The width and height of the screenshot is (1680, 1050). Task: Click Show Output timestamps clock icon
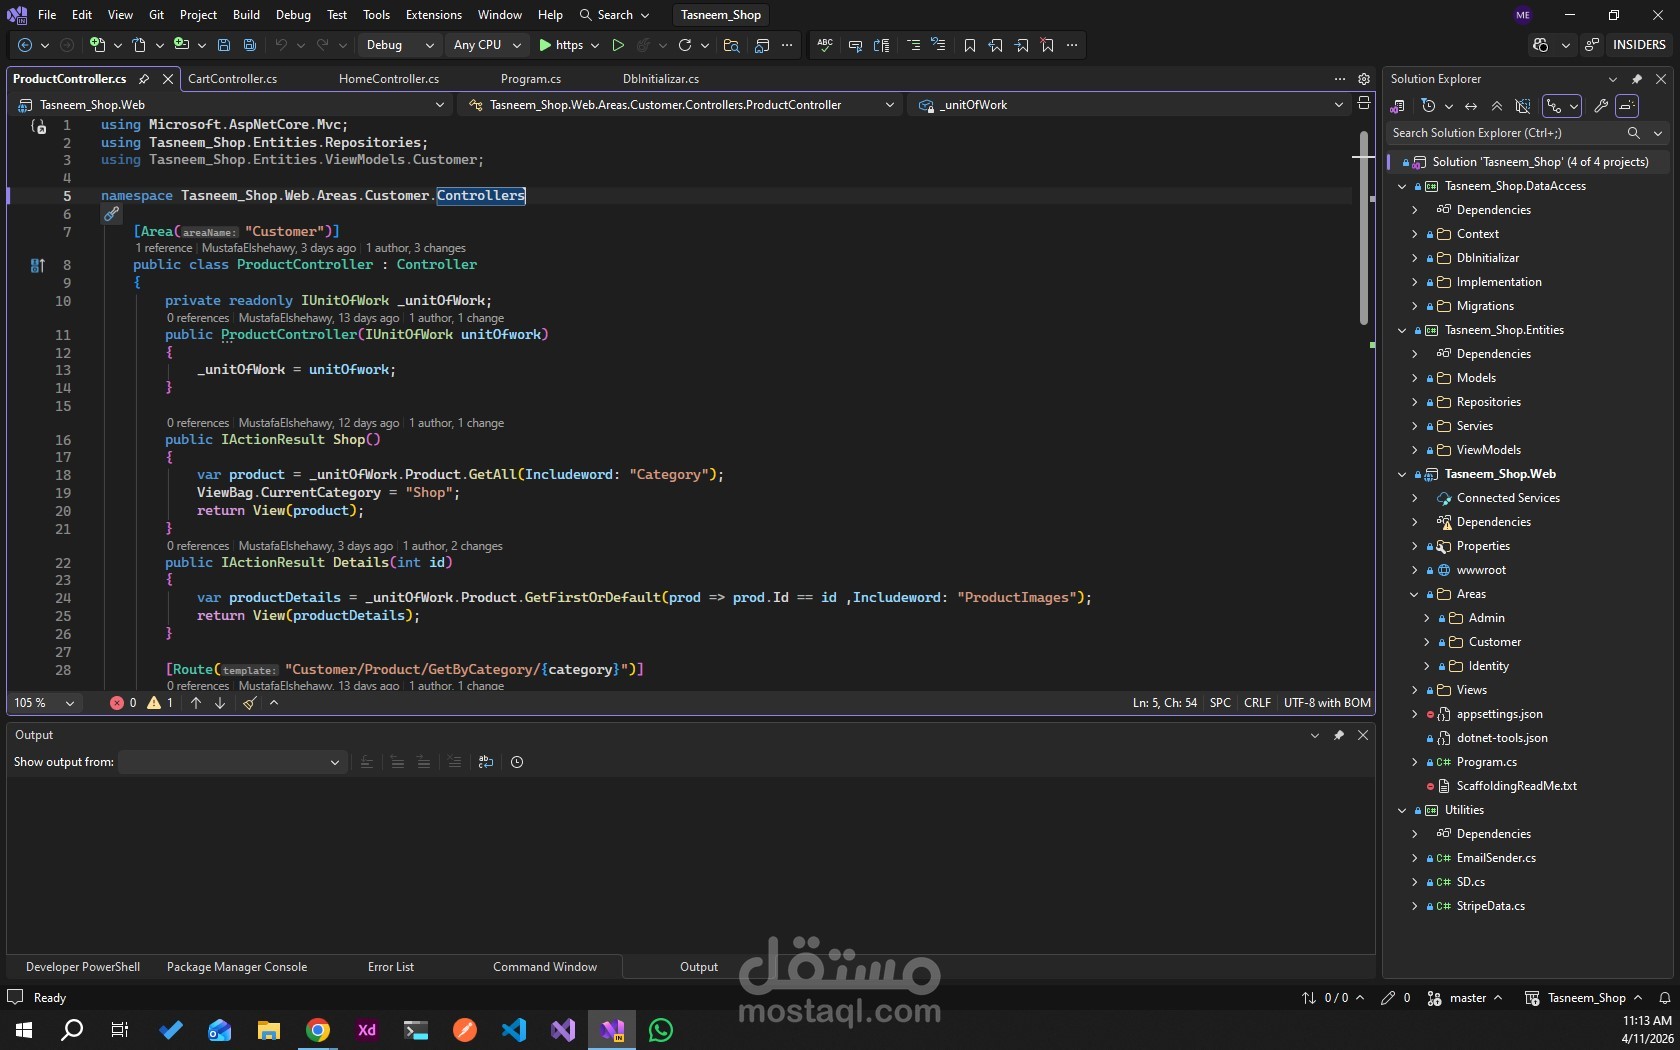click(517, 762)
